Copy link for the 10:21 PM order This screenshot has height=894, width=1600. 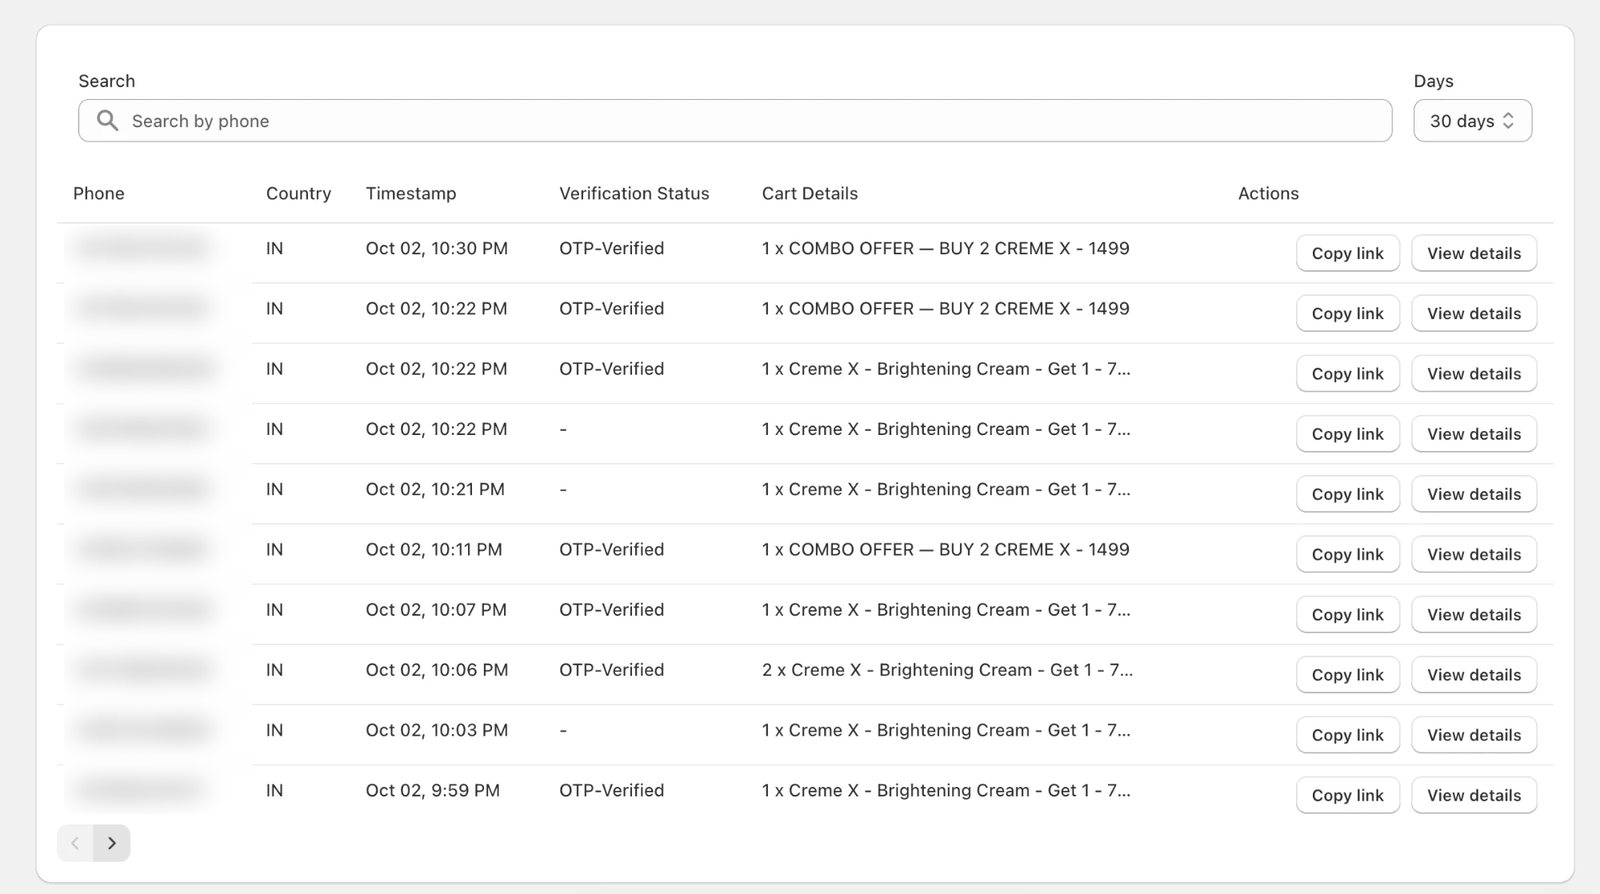pyautogui.click(x=1347, y=494)
